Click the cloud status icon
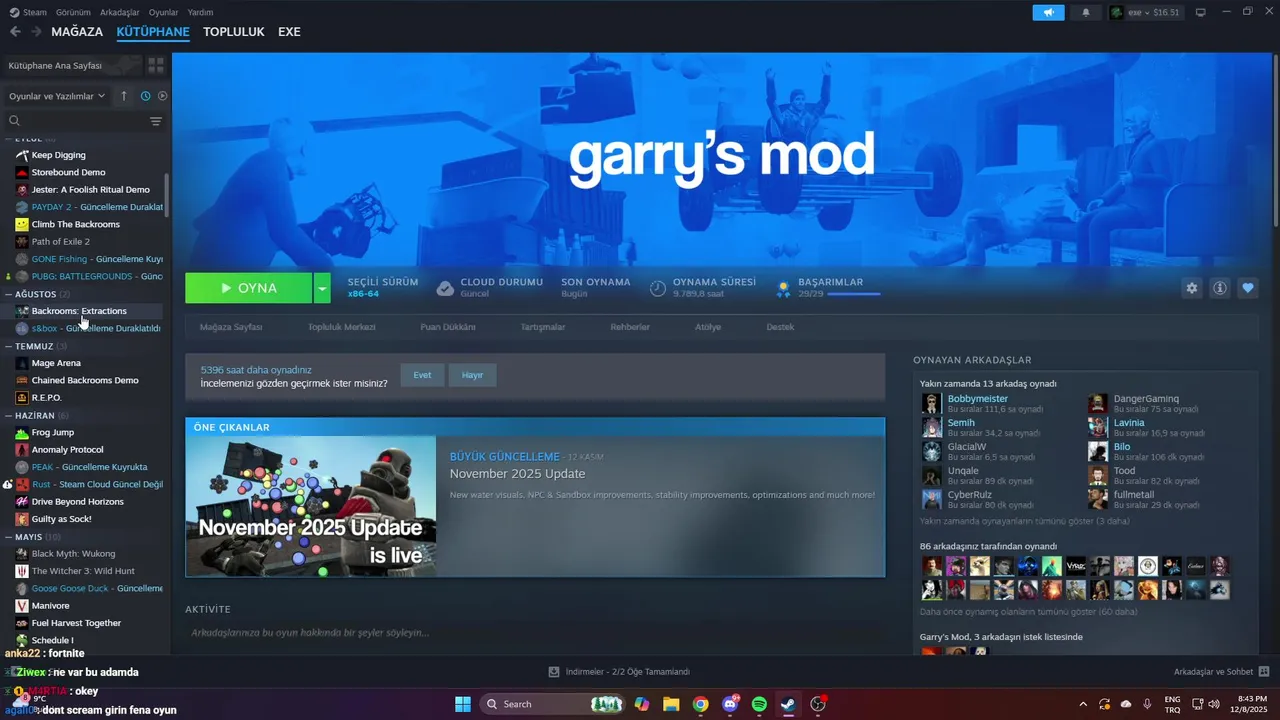Screen dimensions: 1280x720 (445, 288)
